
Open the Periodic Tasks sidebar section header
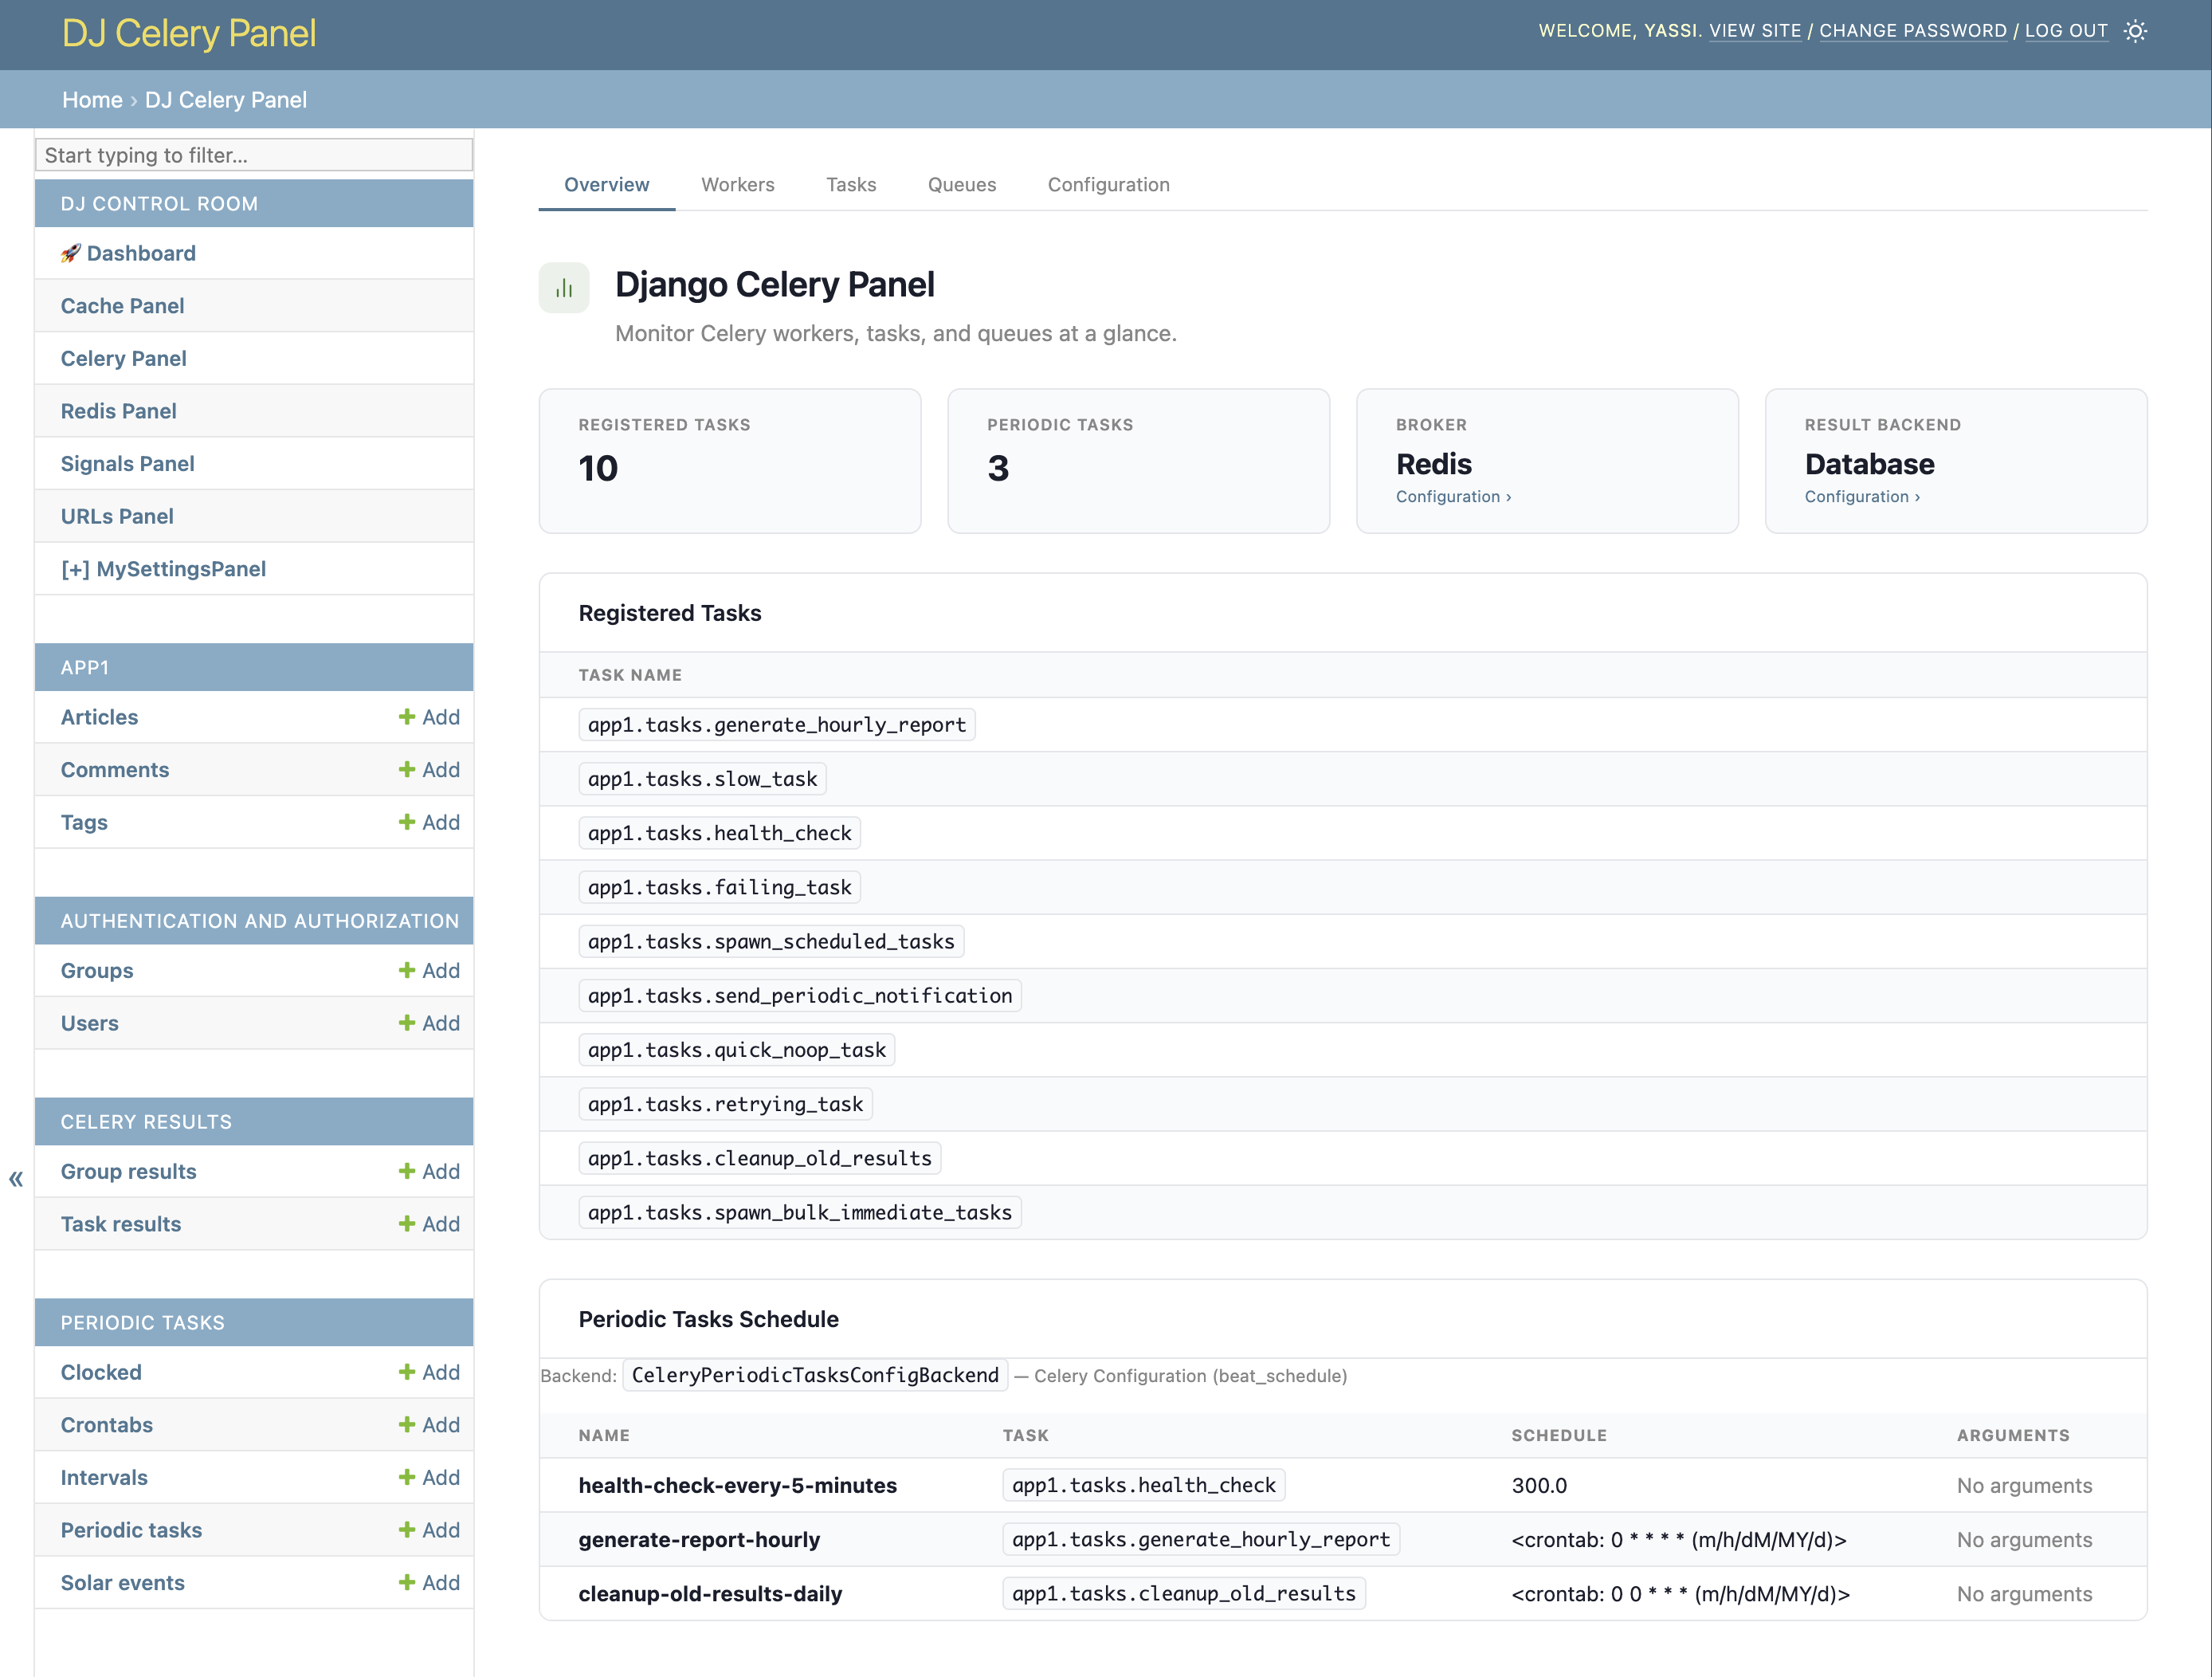(x=142, y=1323)
